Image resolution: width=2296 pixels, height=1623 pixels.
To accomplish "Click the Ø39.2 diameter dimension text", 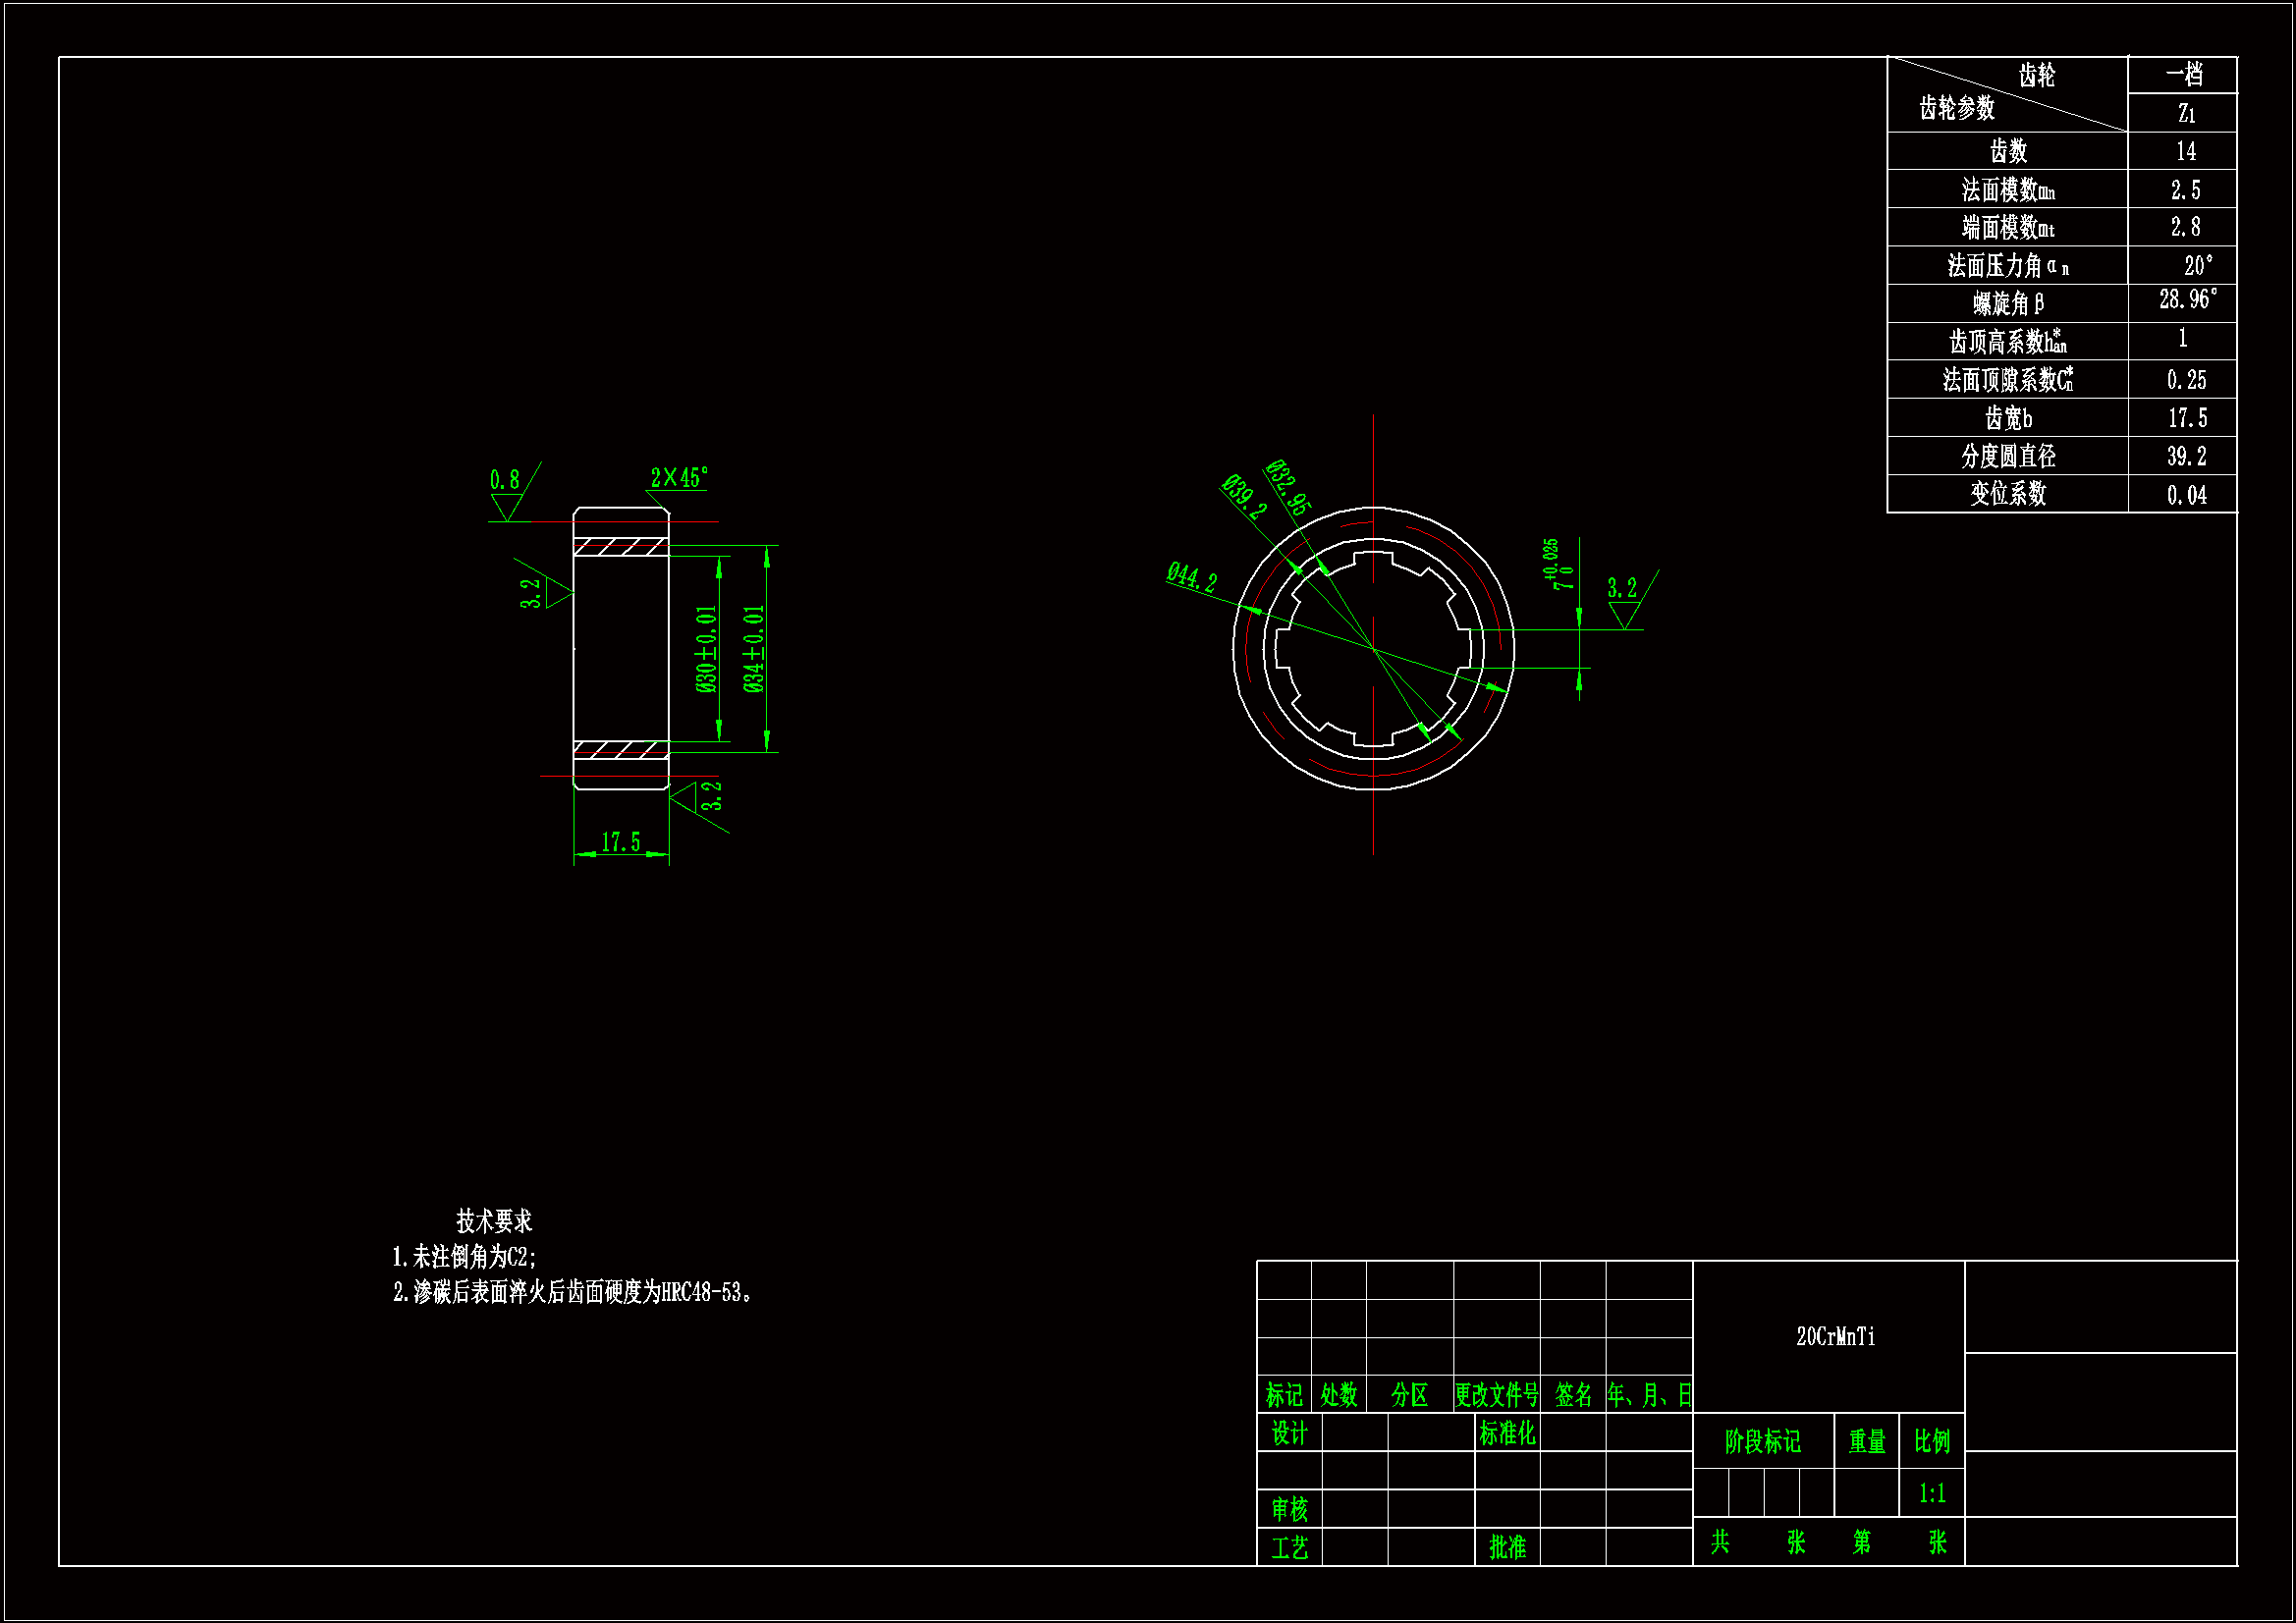I will coord(1244,497).
